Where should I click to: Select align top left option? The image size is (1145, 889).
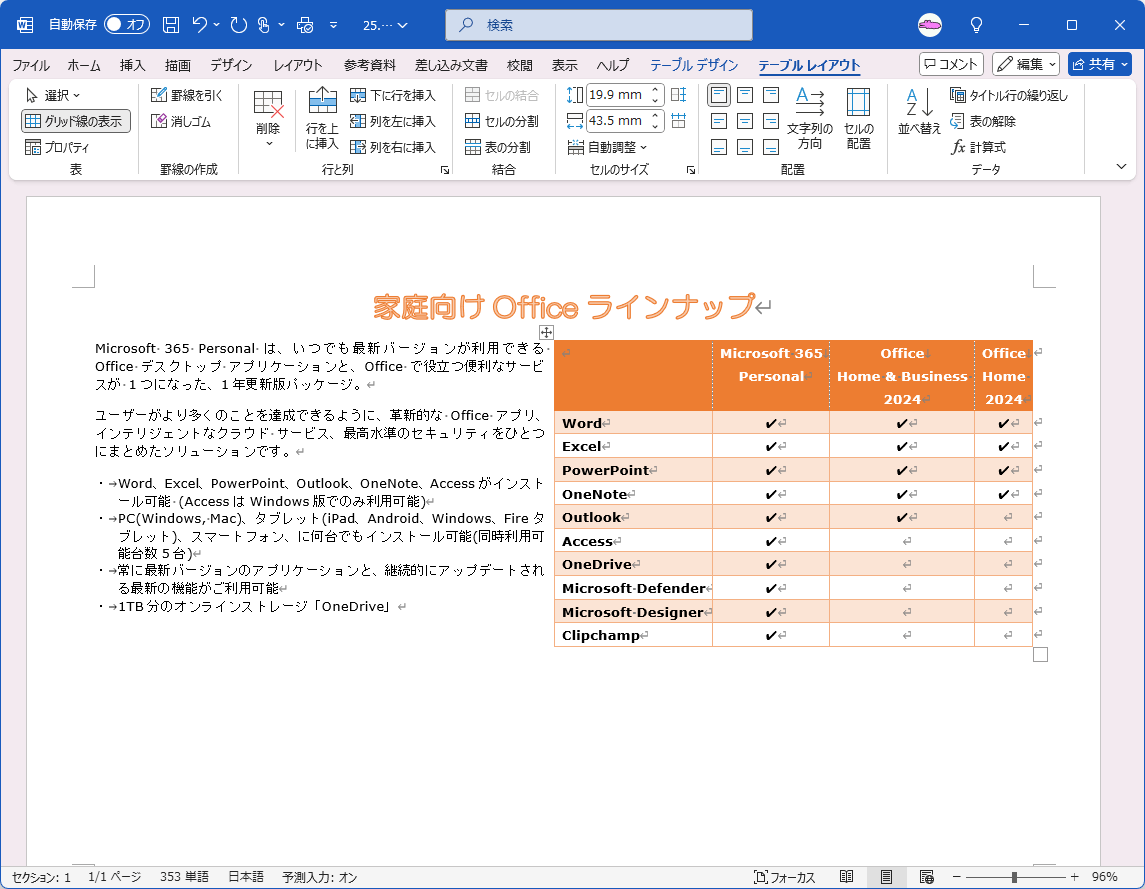point(719,95)
